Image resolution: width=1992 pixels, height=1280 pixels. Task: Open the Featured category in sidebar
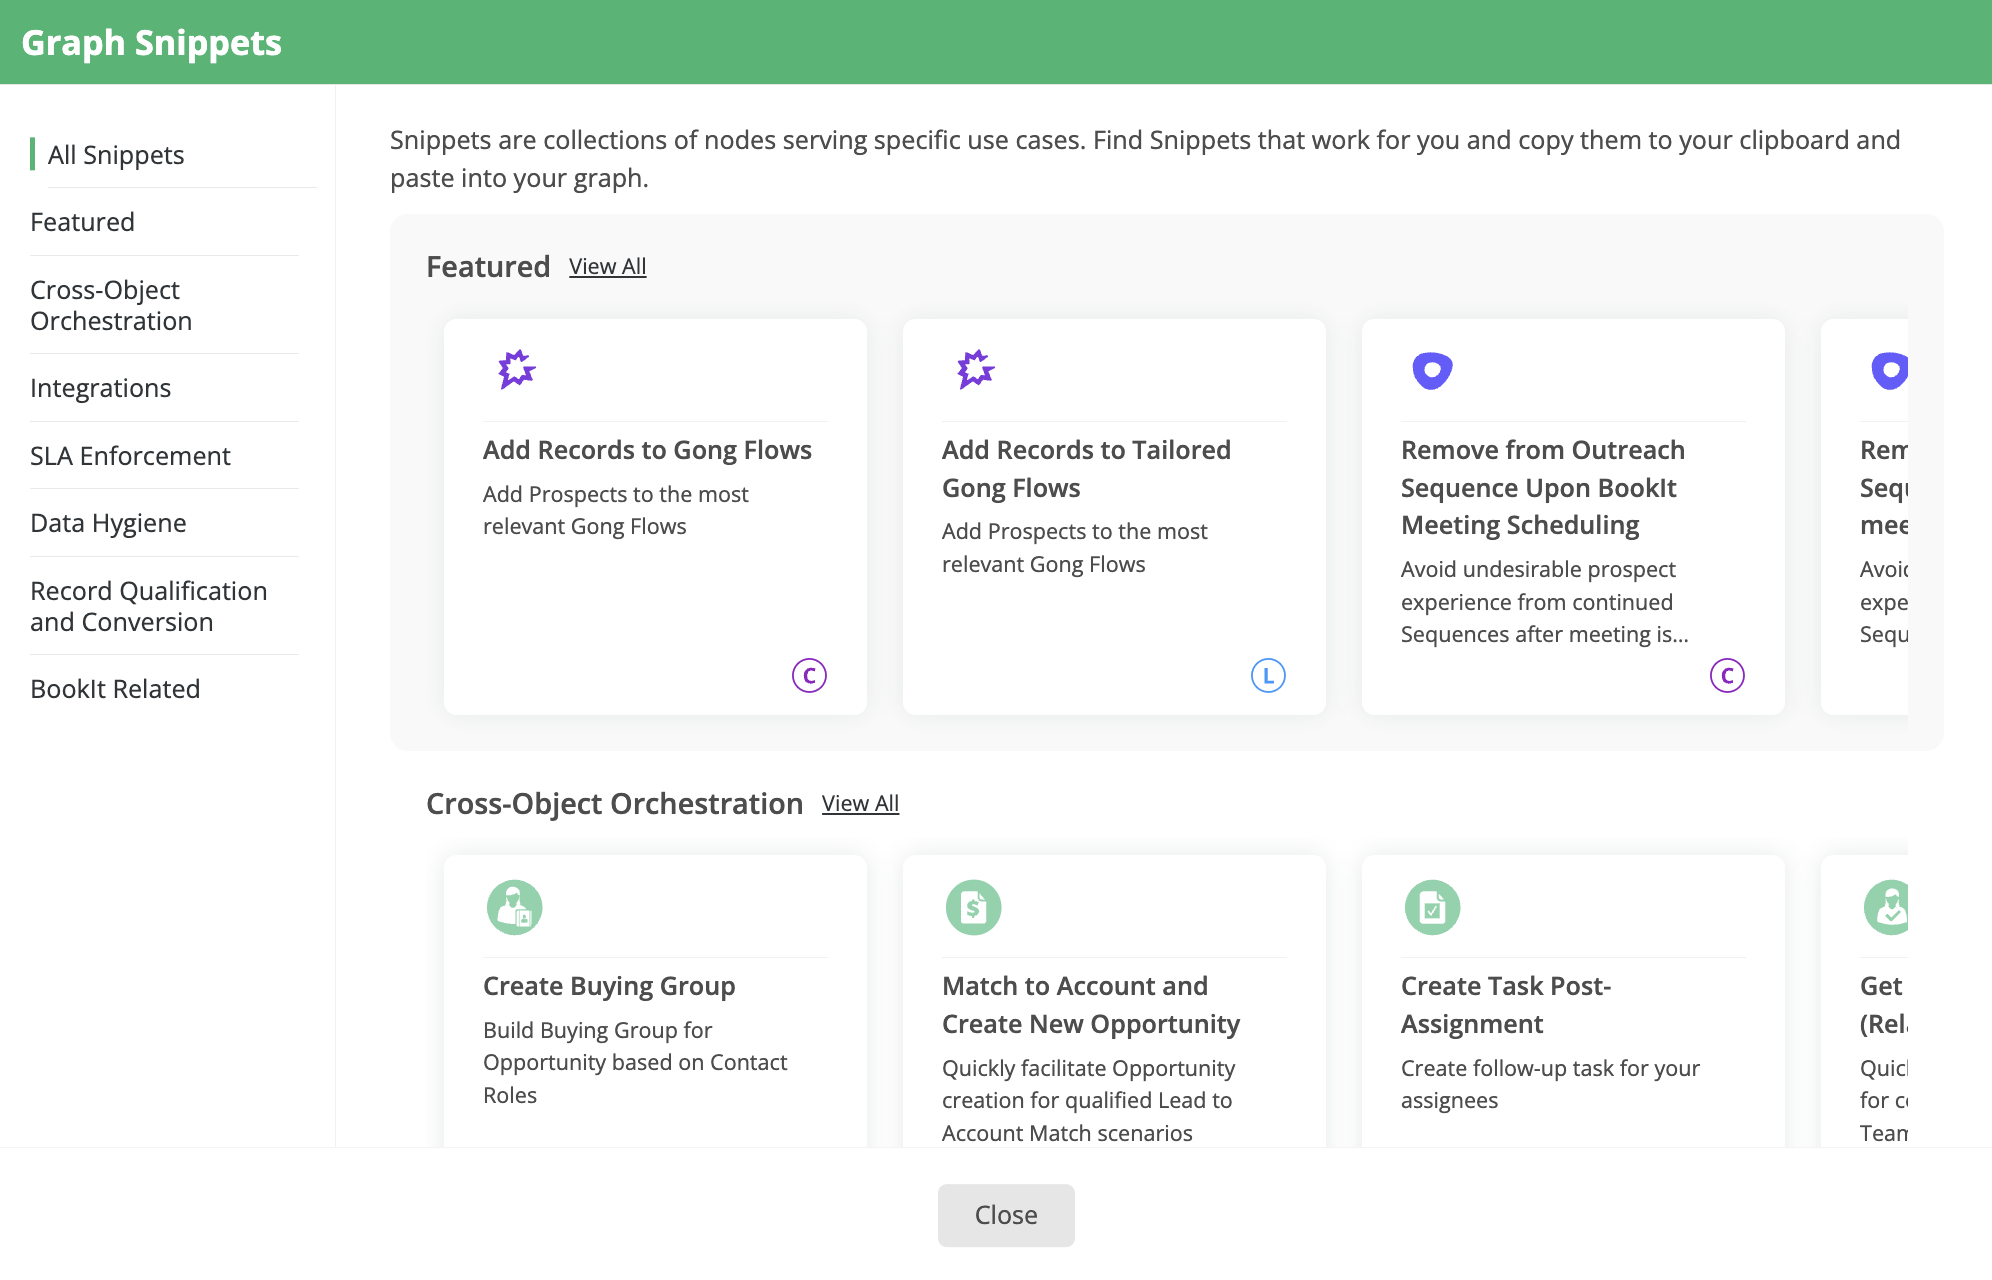tap(82, 222)
